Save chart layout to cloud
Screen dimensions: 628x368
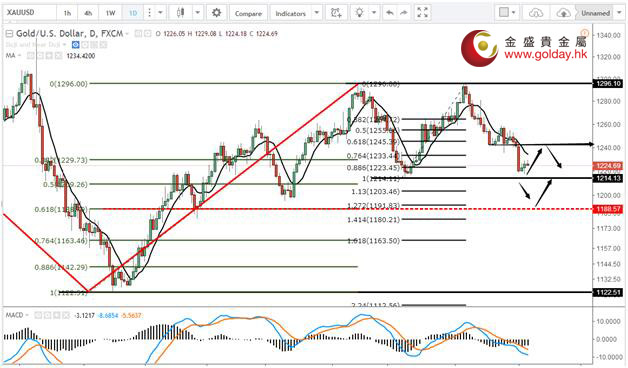[x=563, y=13]
